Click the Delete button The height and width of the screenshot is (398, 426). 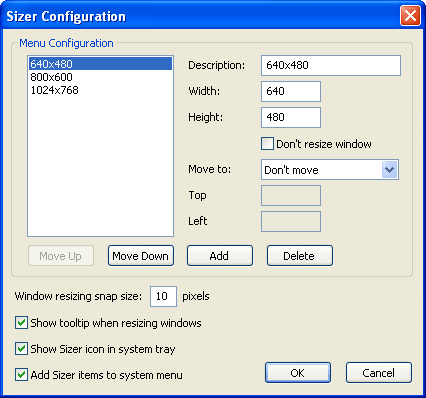300,256
